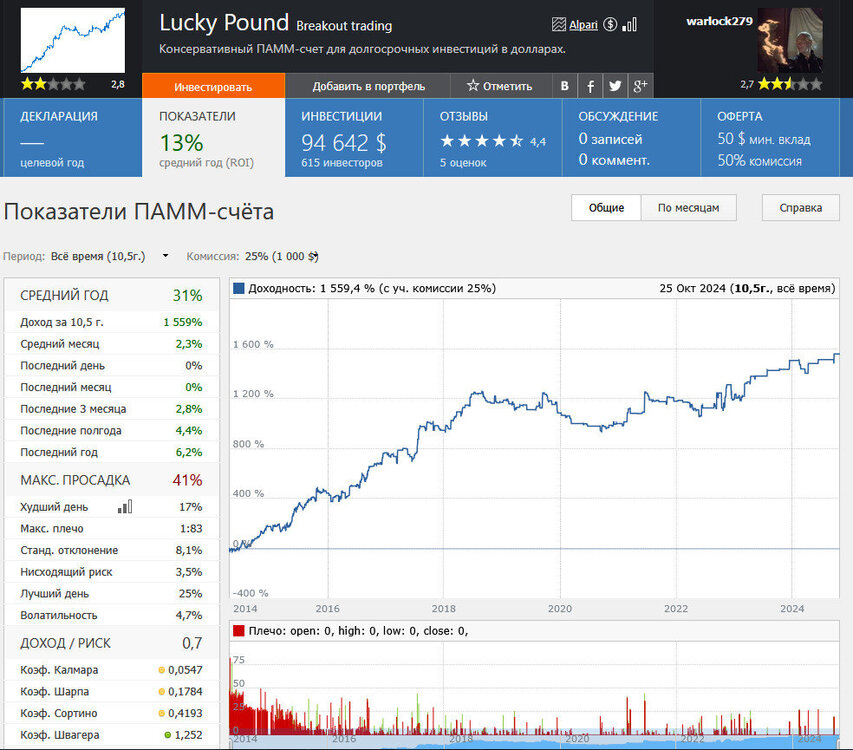853x750 pixels.
Task: Click the risk bars icon in header
Action: tap(629, 24)
